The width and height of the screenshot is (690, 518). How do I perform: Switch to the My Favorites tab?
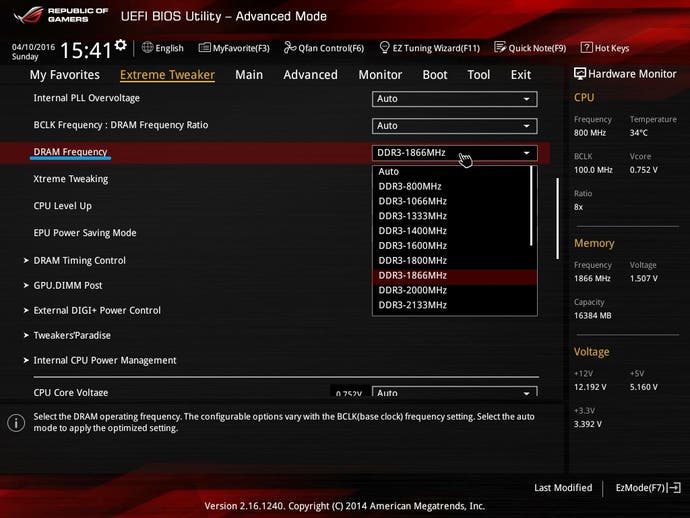pyautogui.click(x=65, y=75)
